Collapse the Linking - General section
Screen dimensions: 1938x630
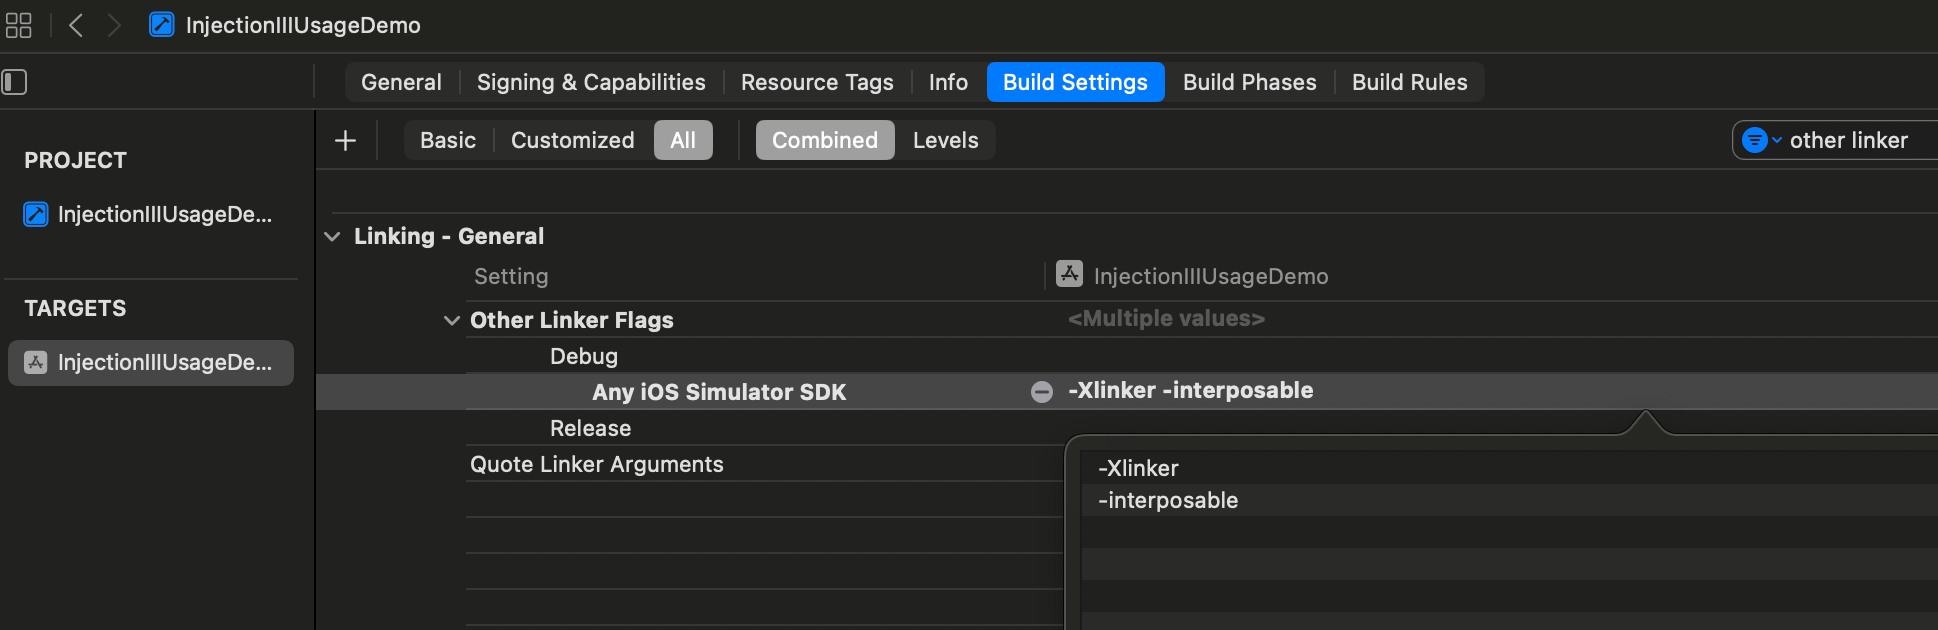(333, 237)
